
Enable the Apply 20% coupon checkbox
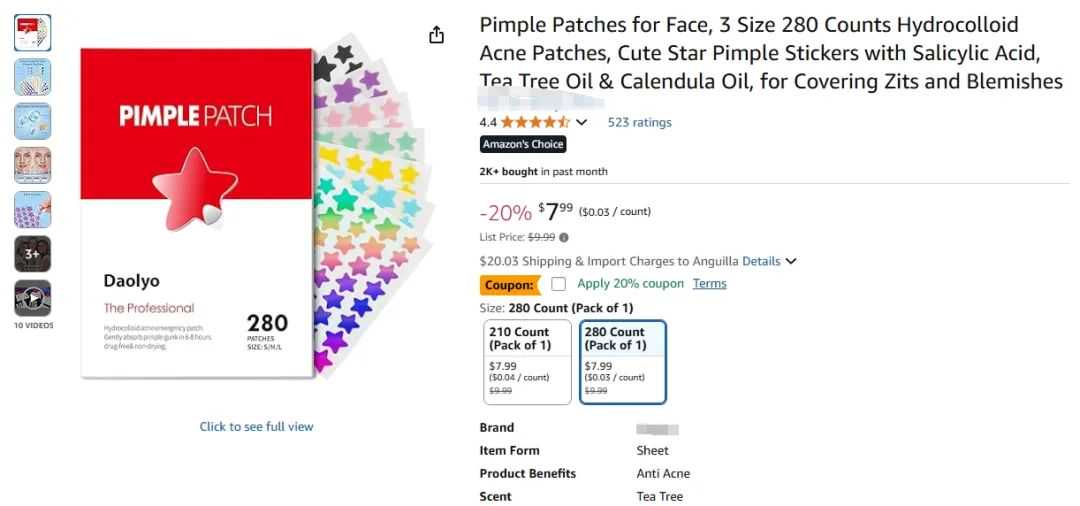tap(558, 284)
